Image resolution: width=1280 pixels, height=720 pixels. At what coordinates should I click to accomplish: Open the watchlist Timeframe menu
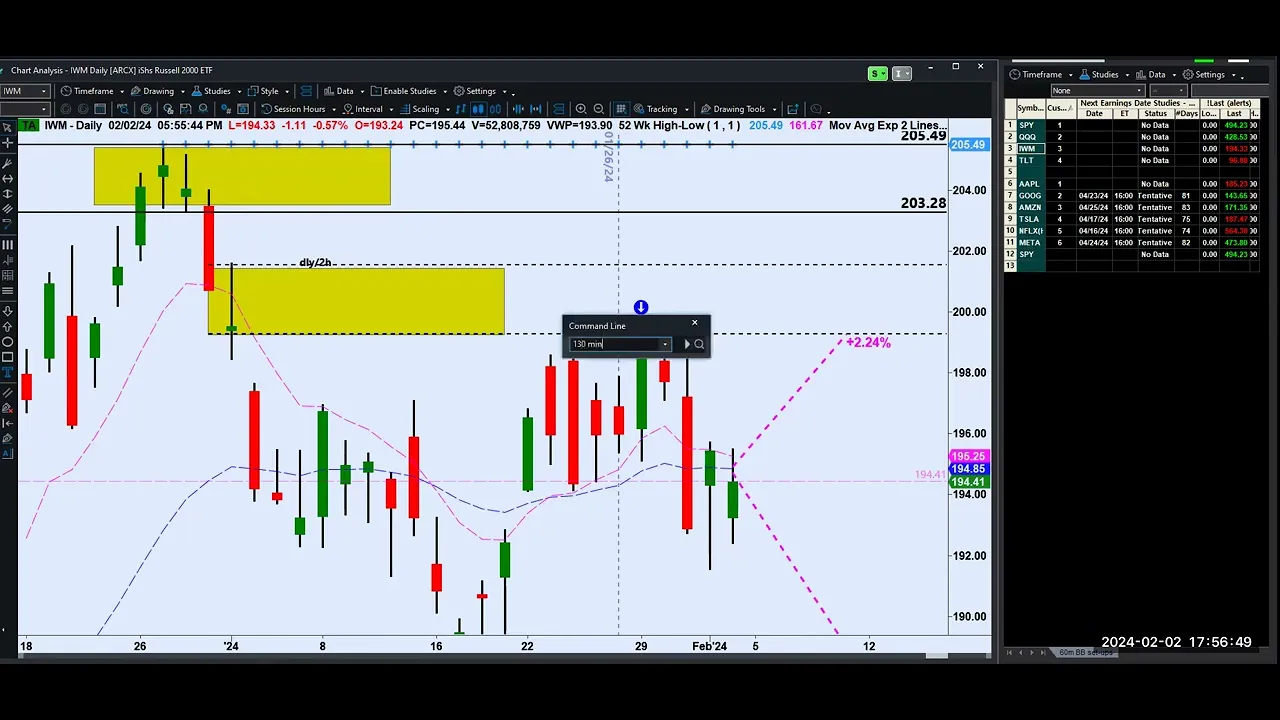[x=1042, y=74]
